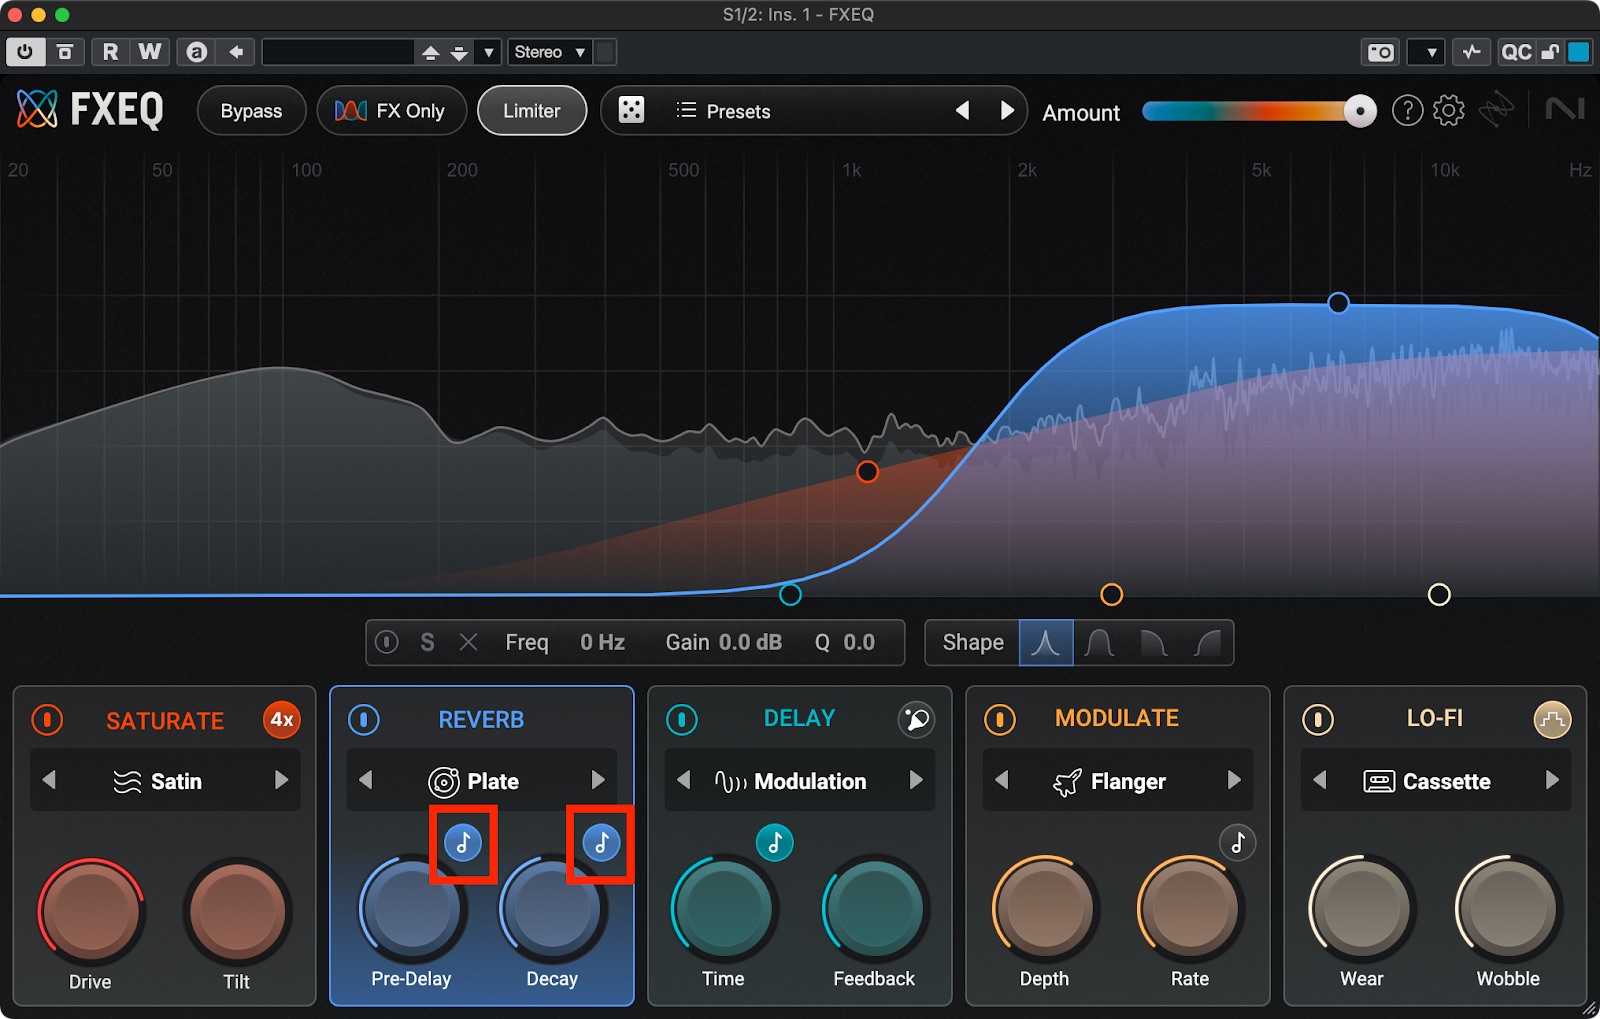Select the orange modulate EQ node on the baseline
The image size is (1600, 1019).
(x=1111, y=595)
